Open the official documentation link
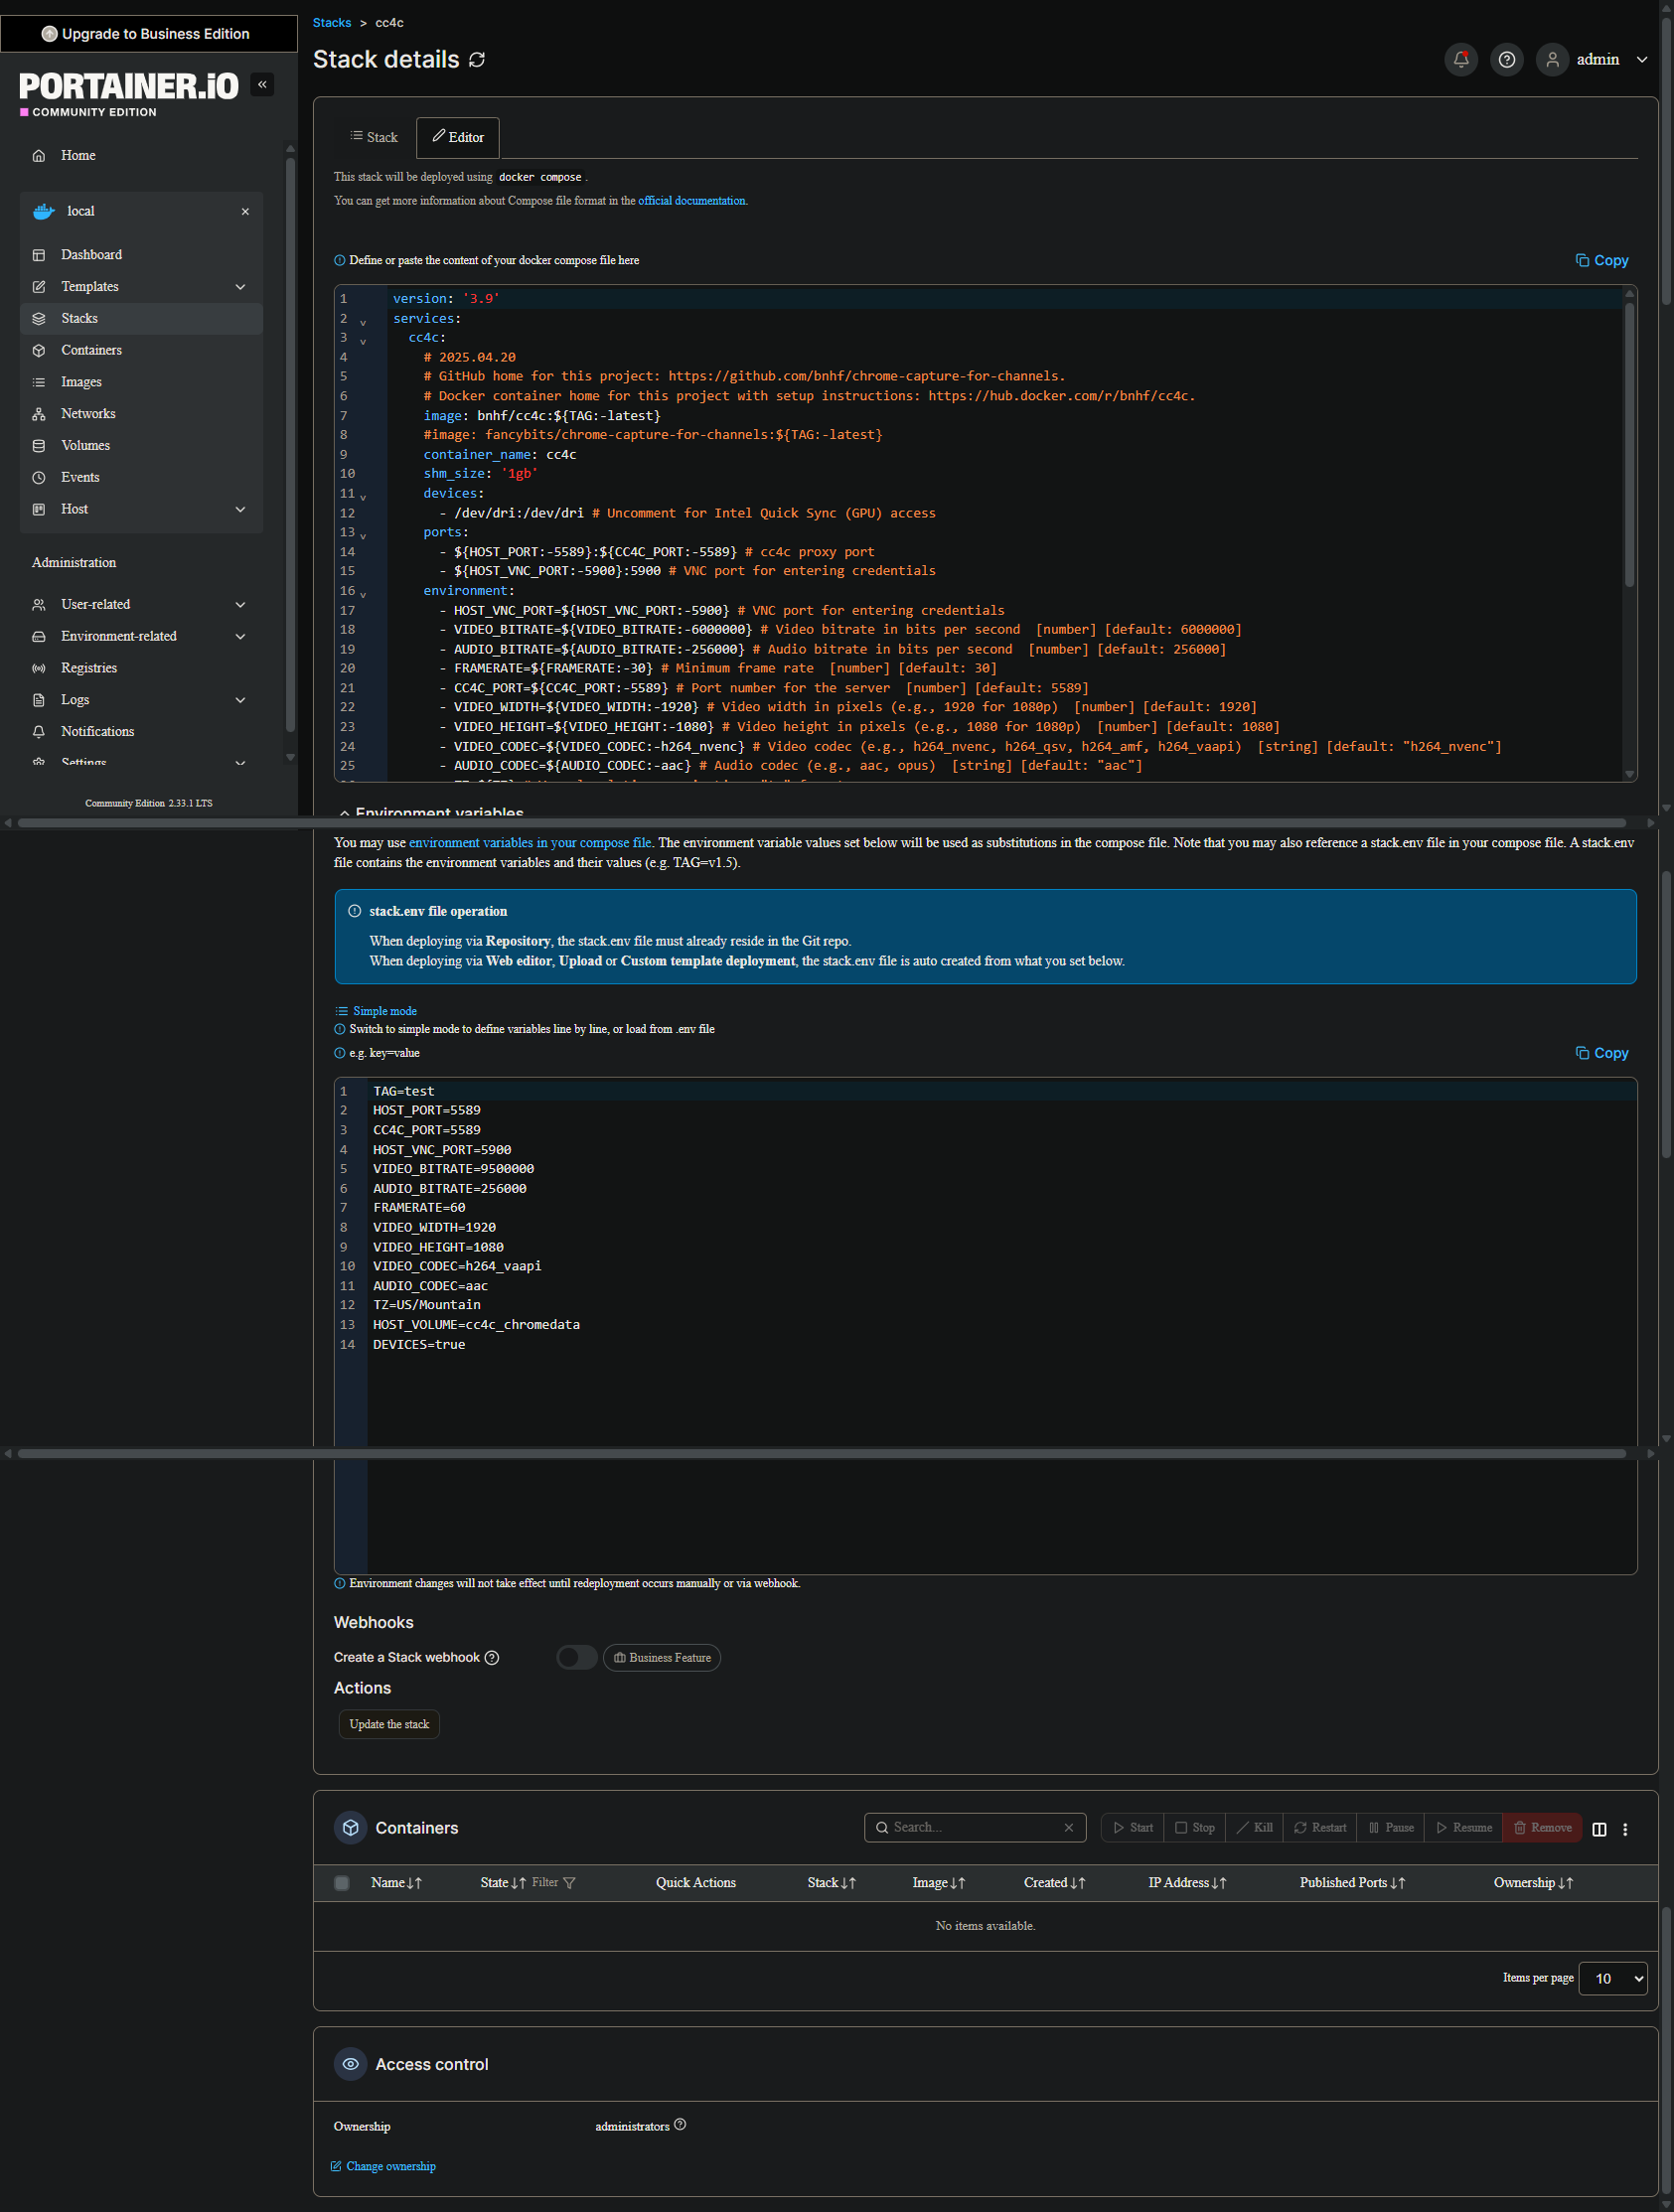This screenshot has height=2212, width=1674. [691, 201]
